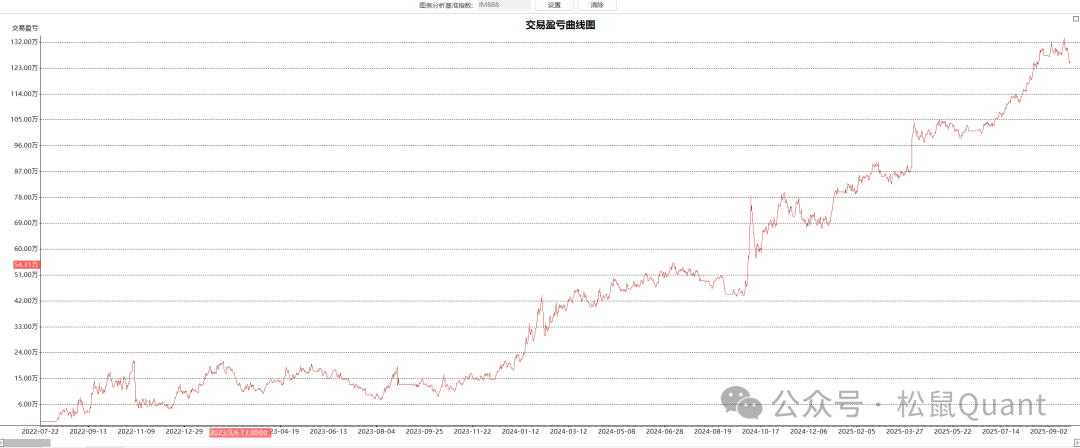Click the 96.00万 y-axis label
The height and width of the screenshot is (448, 1080).
[26, 145]
